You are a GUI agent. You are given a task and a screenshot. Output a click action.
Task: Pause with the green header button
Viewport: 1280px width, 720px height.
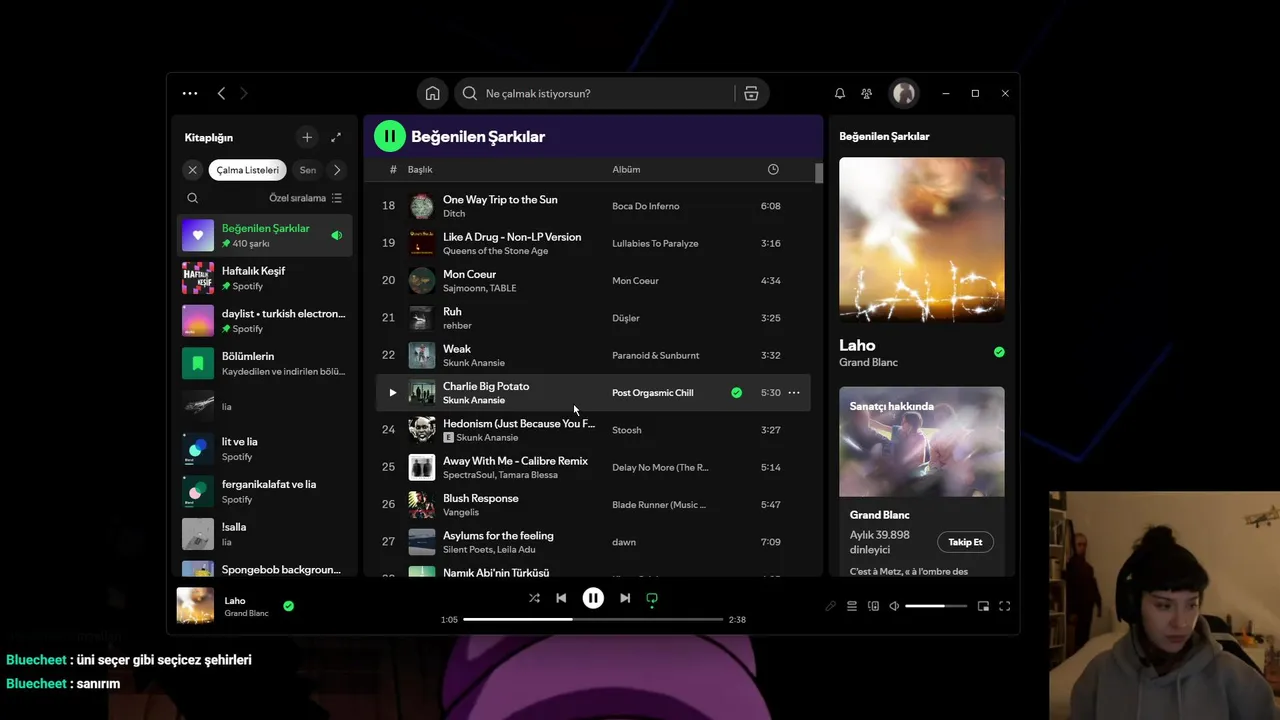(x=390, y=136)
